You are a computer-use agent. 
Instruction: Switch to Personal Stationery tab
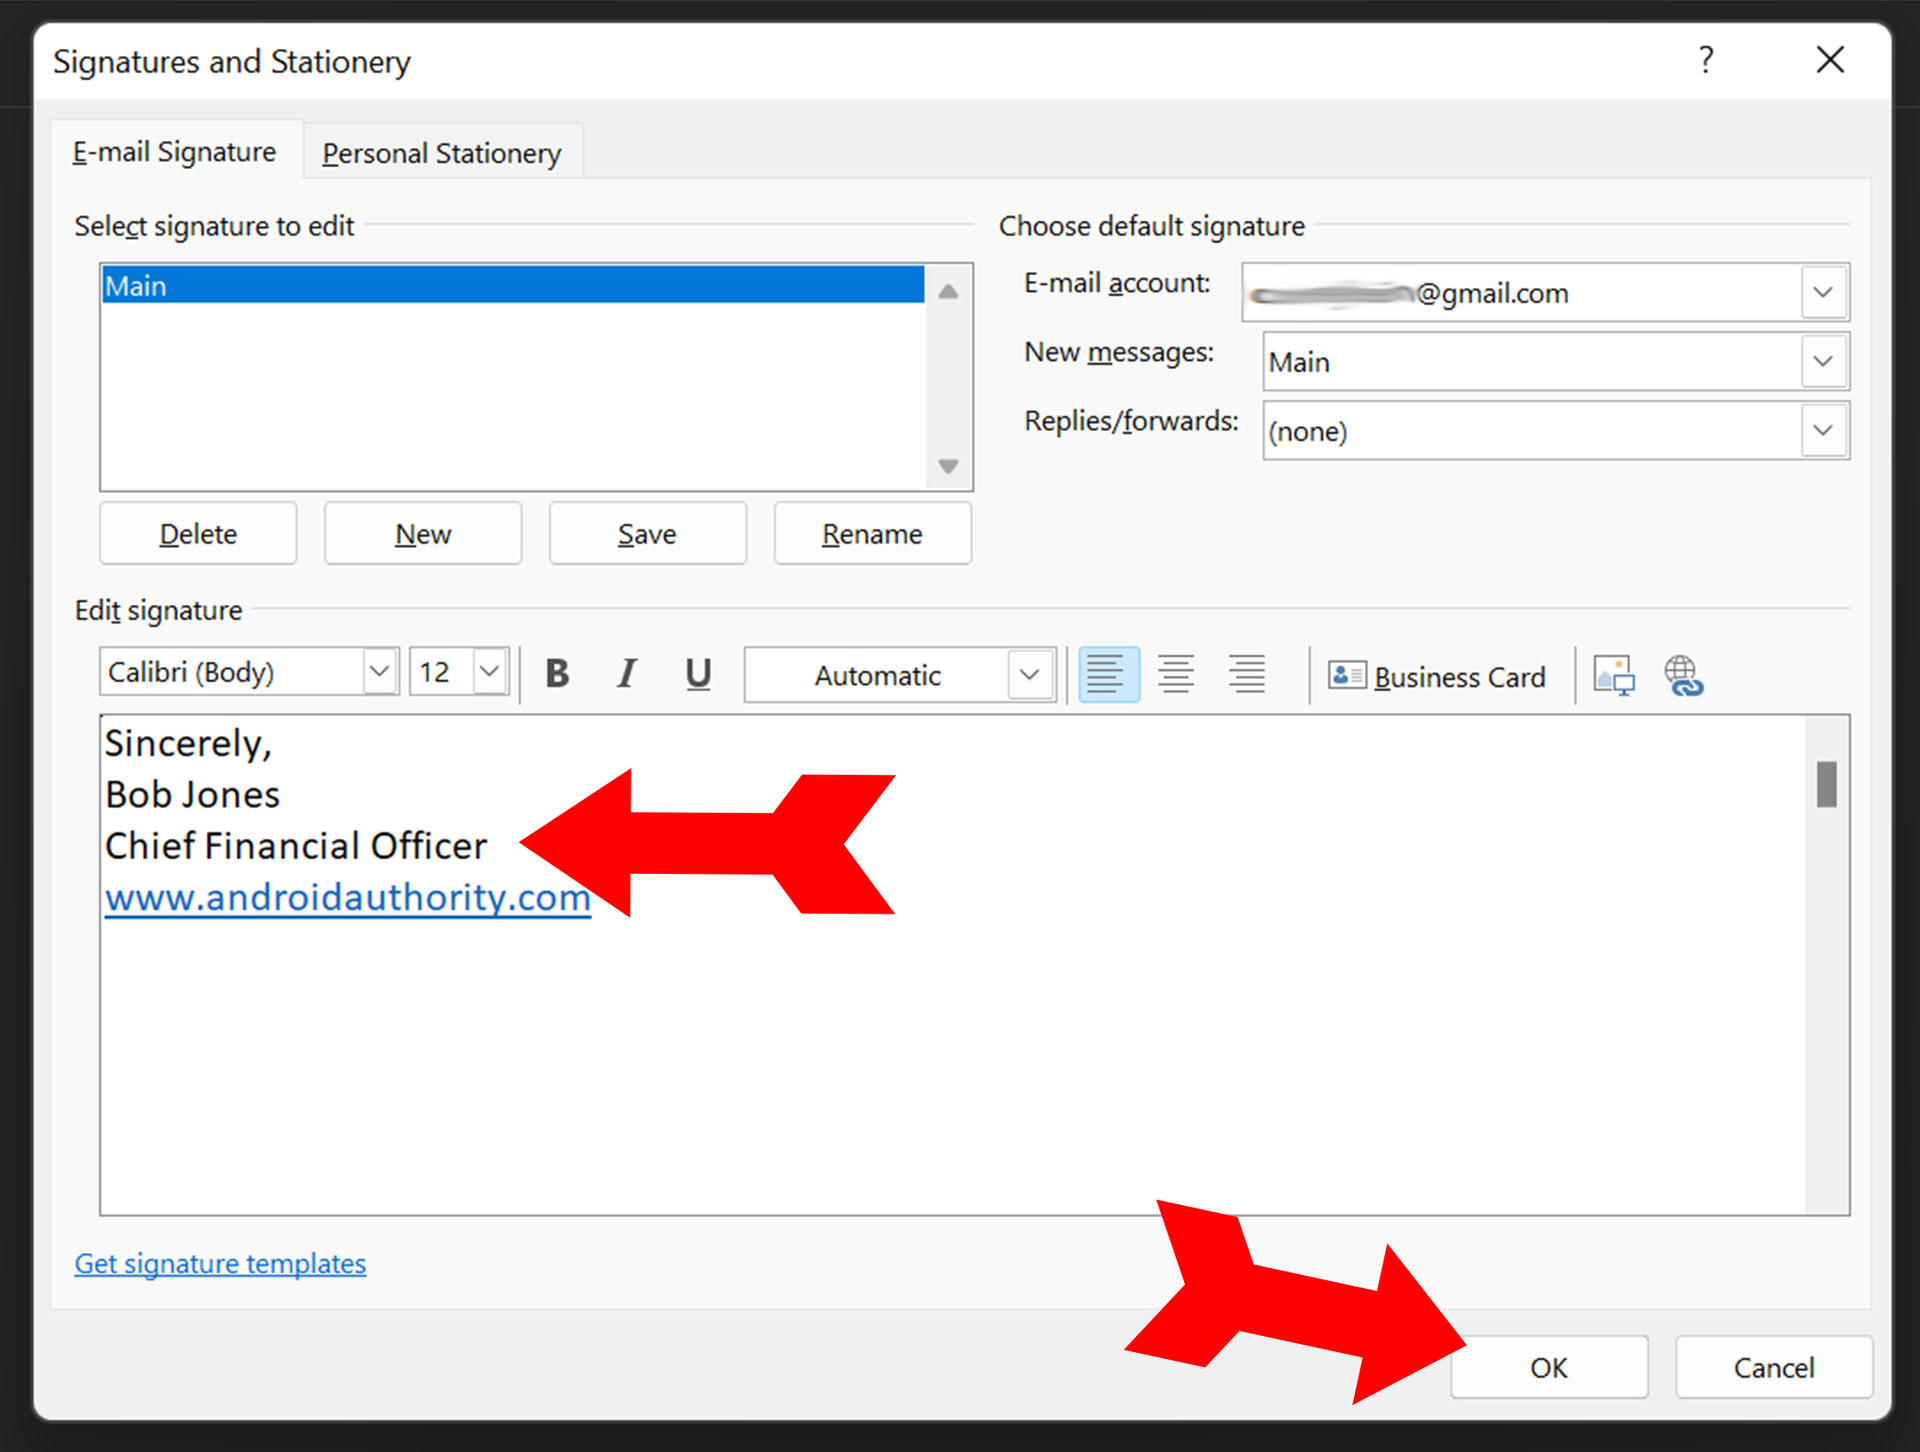pos(441,154)
